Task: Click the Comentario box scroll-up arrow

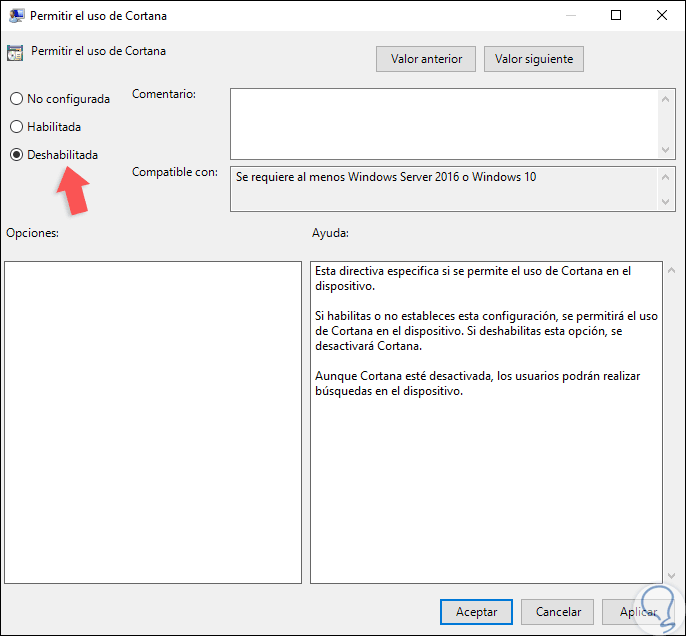Action: pyautogui.click(x=665, y=99)
